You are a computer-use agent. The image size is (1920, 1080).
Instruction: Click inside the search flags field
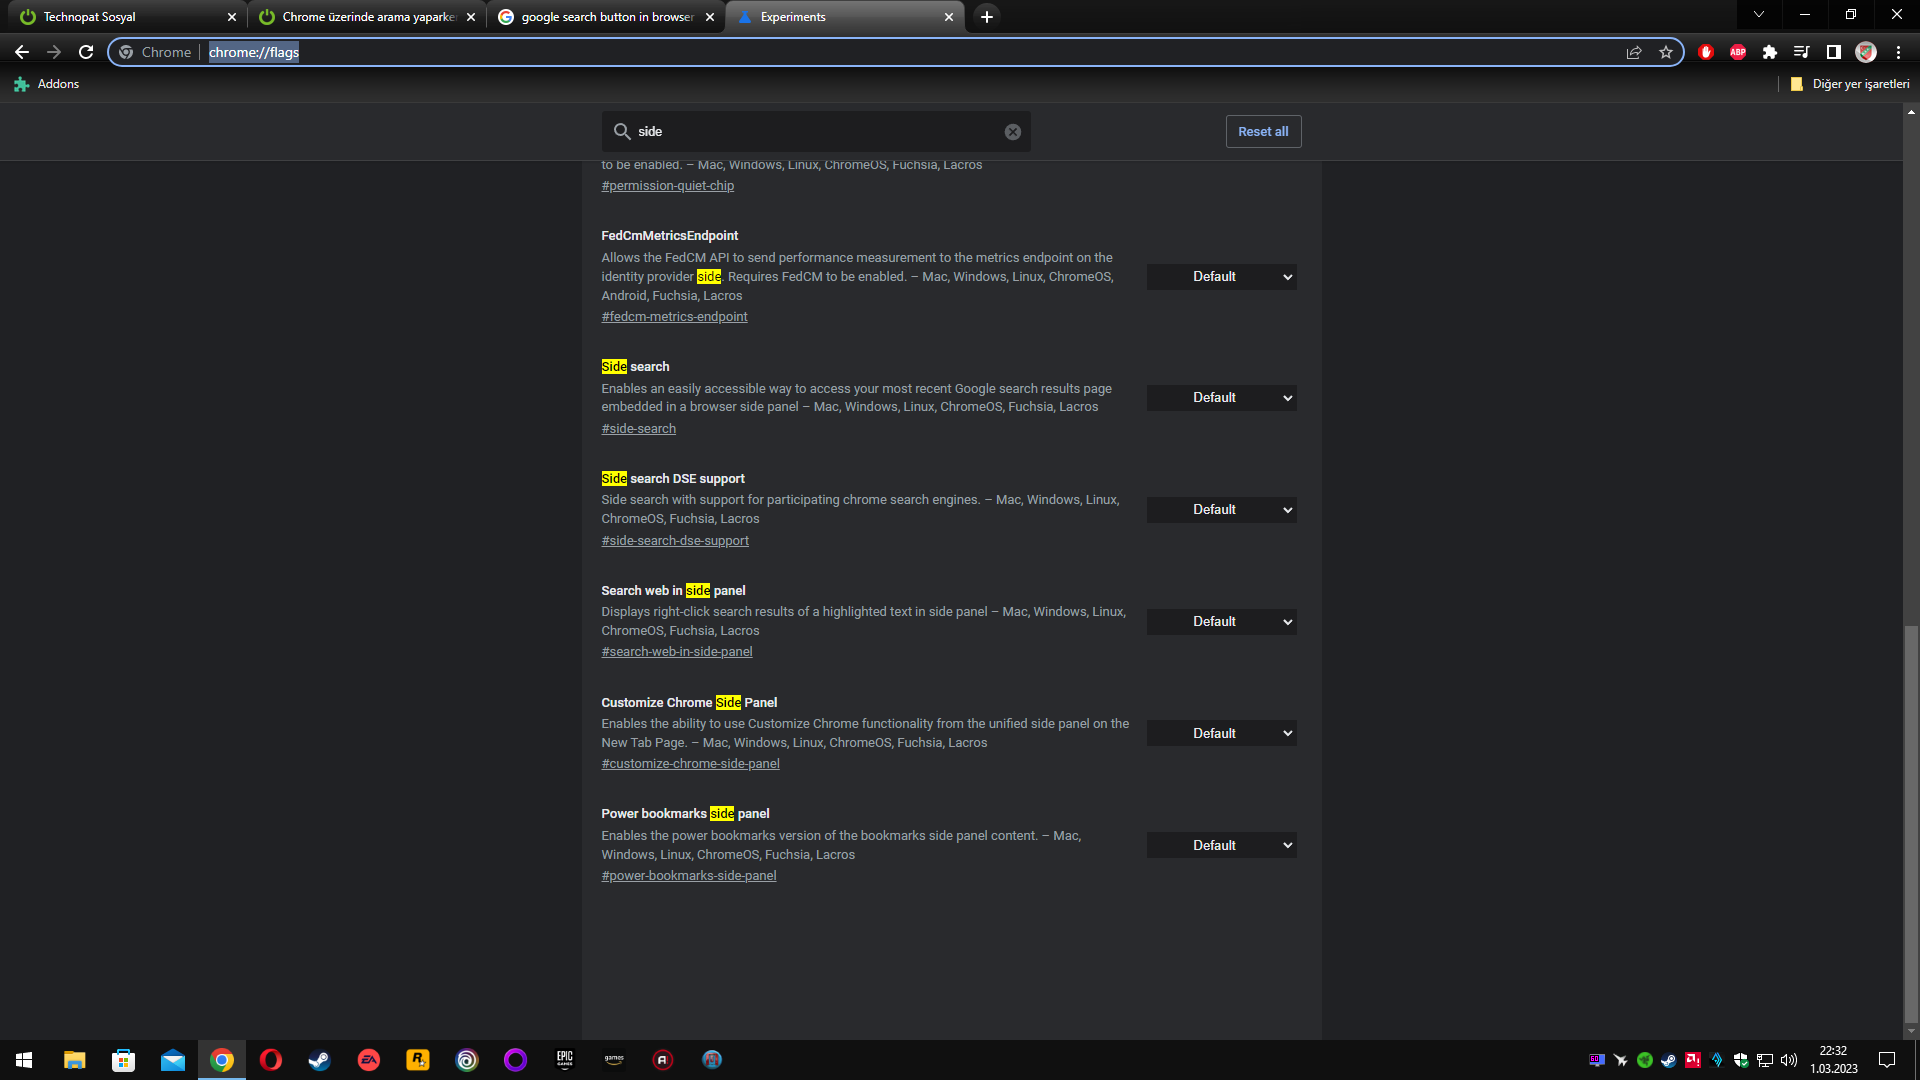click(x=815, y=132)
